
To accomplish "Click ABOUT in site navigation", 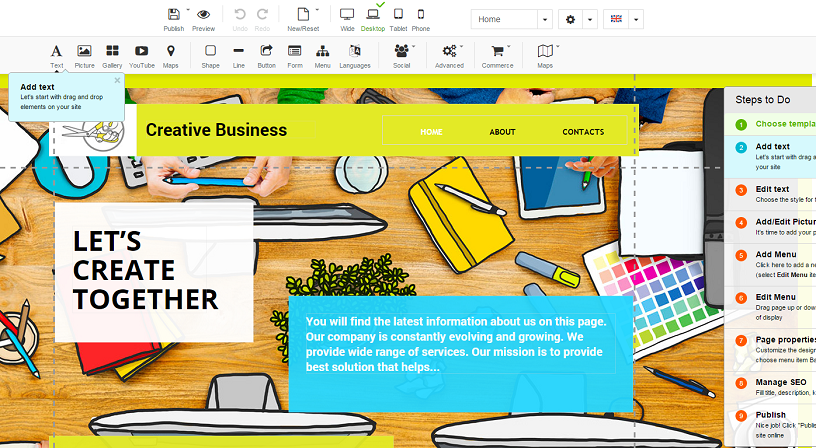I will 502,132.
